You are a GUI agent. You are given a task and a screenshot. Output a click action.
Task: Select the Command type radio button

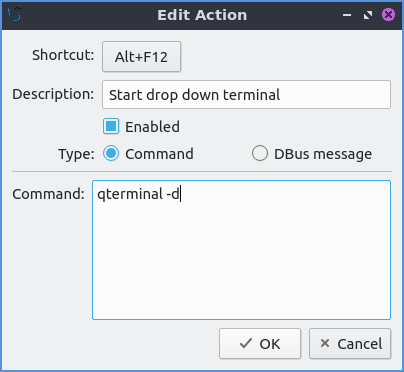pyautogui.click(x=111, y=154)
